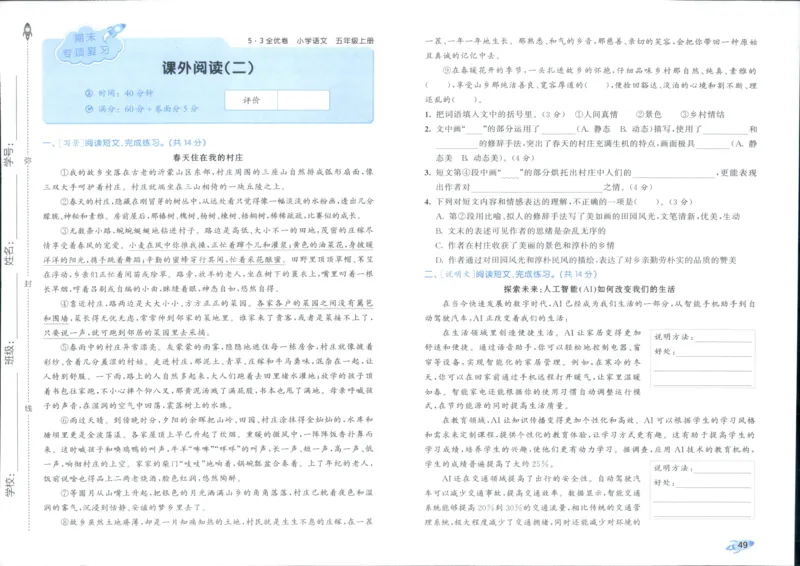Click paragraph ③ starting 无数条小路

(208, 259)
